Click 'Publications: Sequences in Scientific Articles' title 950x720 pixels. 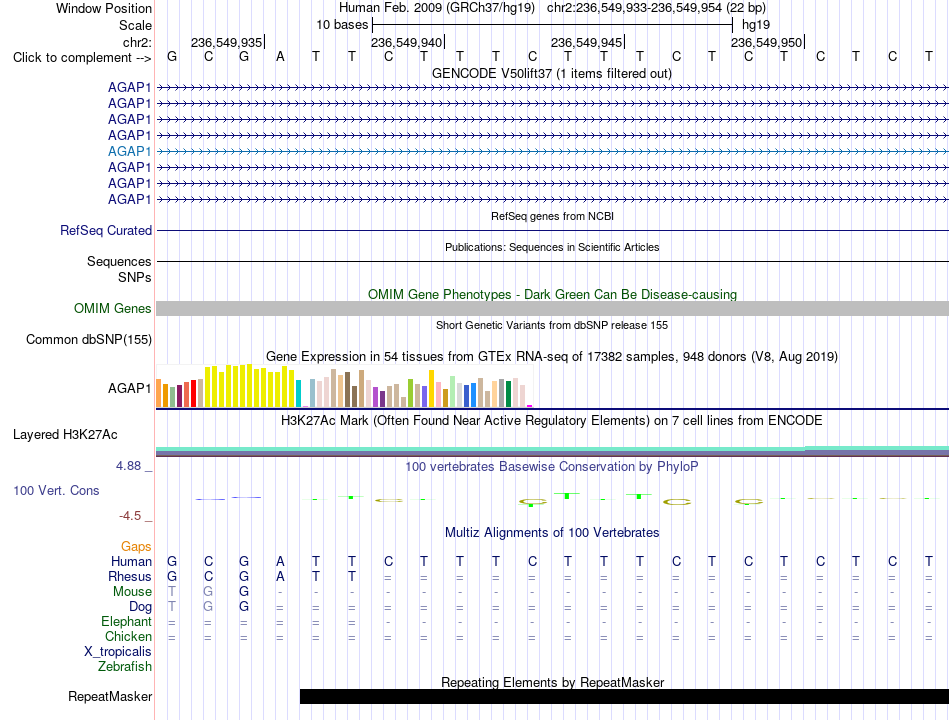552,247
